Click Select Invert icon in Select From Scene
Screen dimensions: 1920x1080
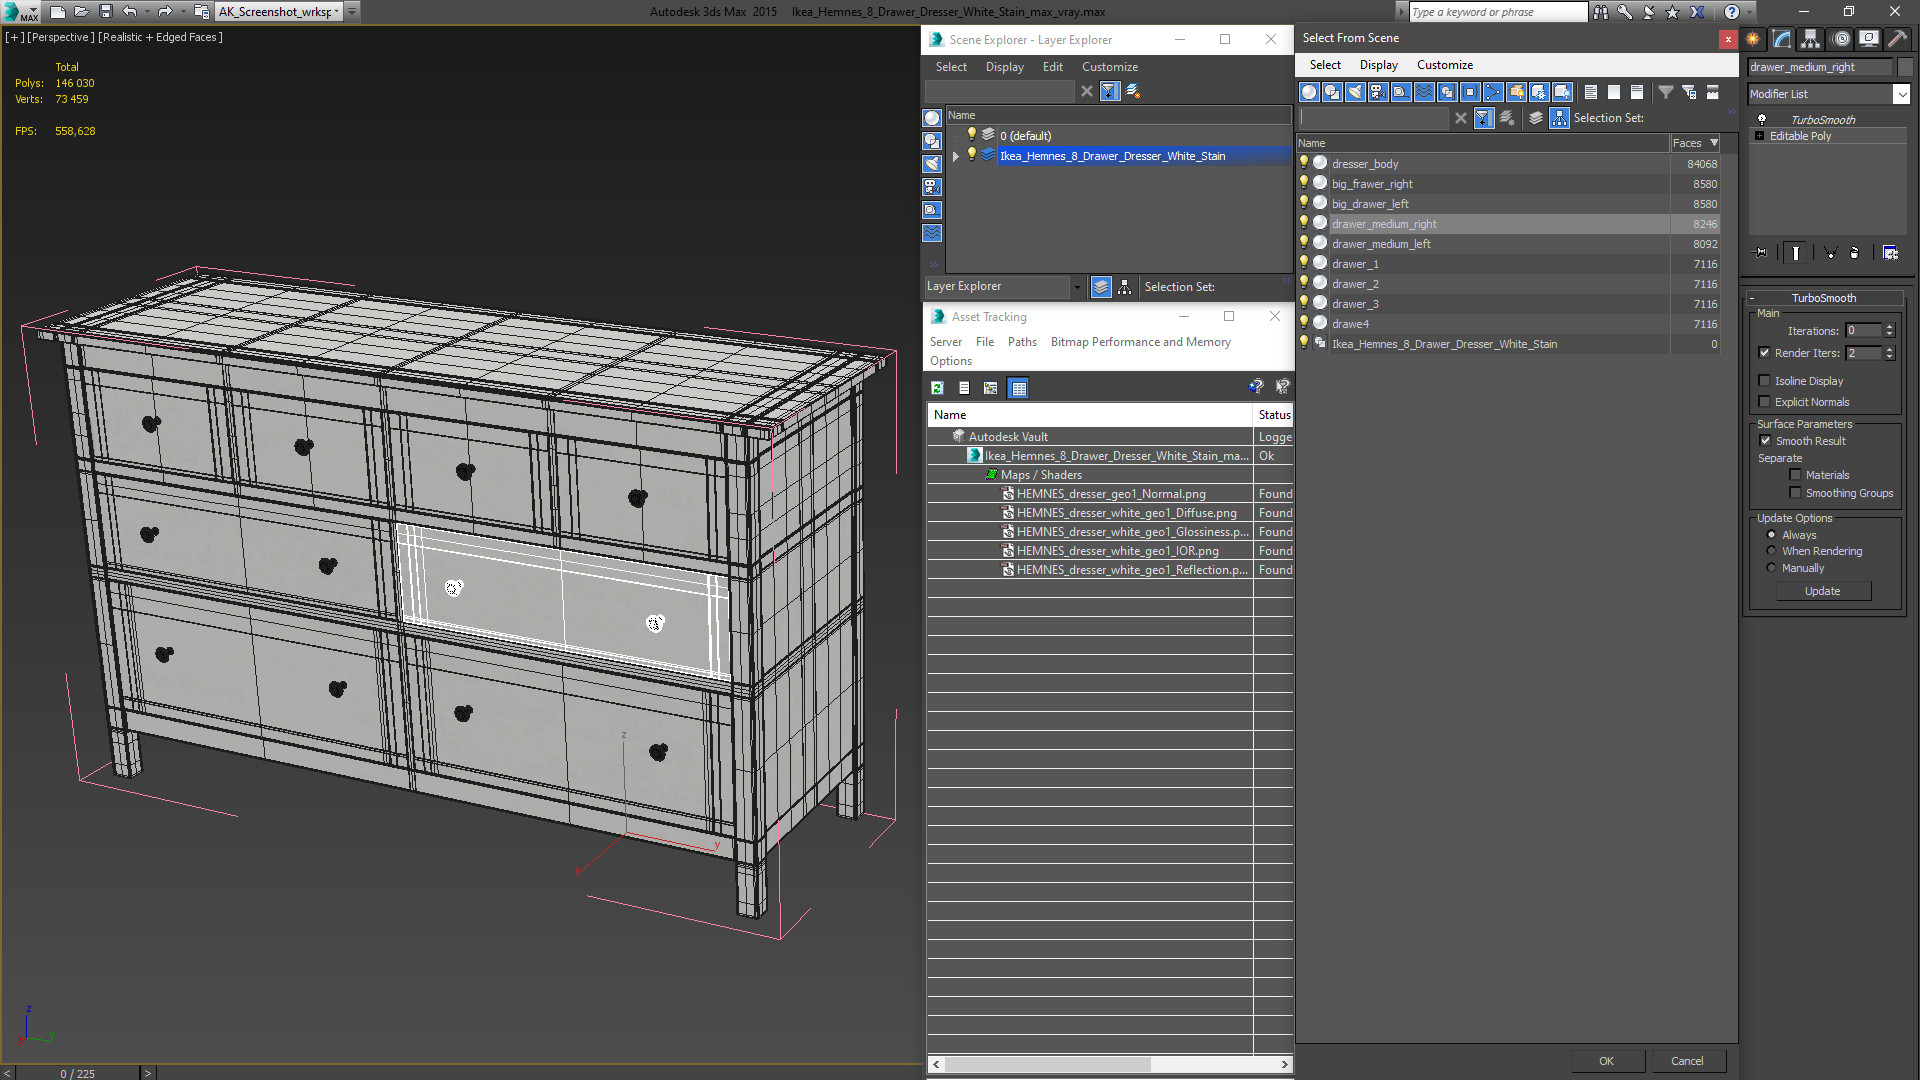[1637, 92]
